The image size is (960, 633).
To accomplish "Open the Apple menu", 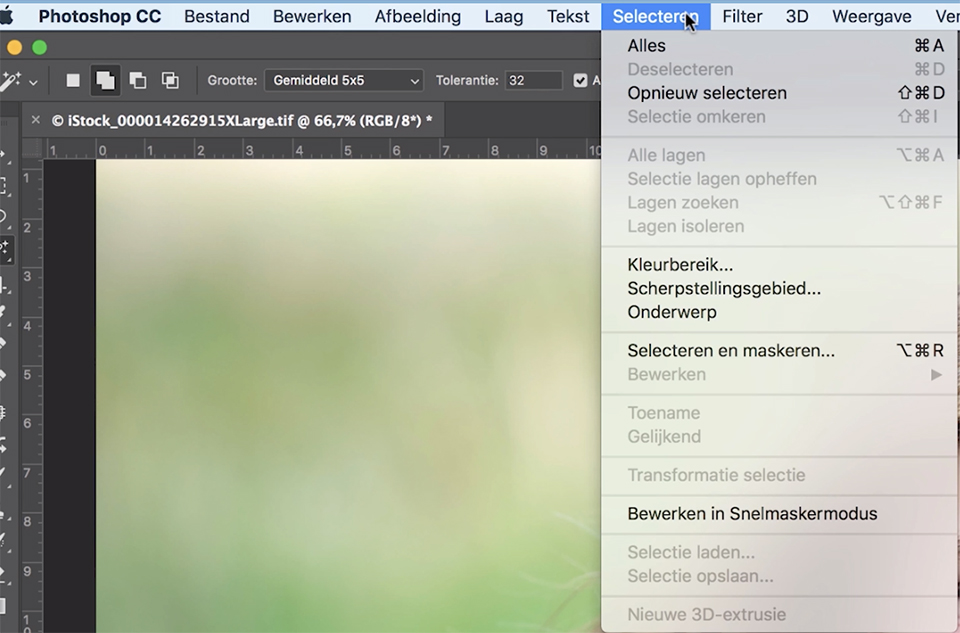I will point(7,16).
